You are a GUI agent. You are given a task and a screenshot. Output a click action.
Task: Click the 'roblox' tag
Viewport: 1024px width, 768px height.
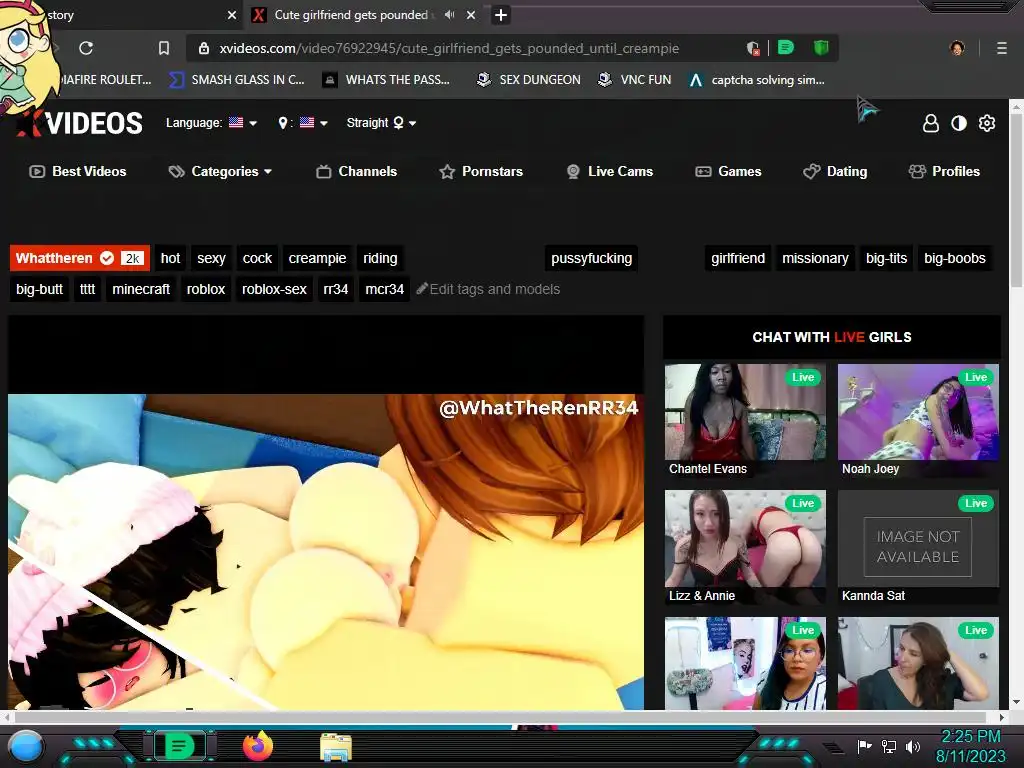[x=206, y=289]
